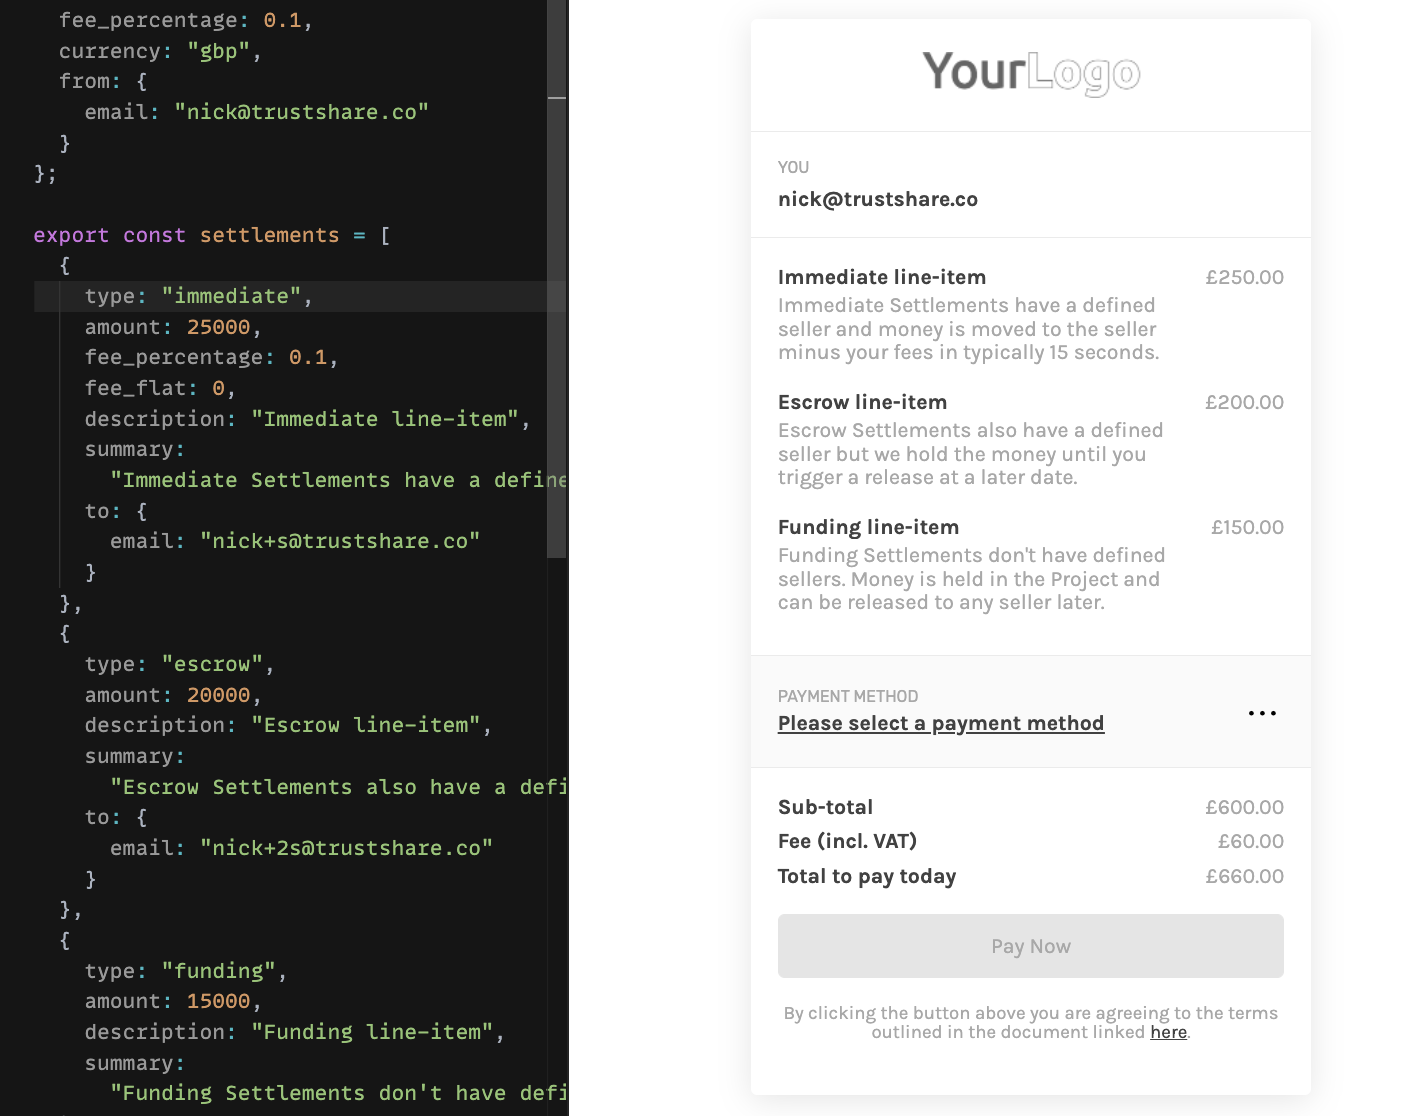Image resolution: width=1426 pixels, height=1116 pixels.
Task: Select the £250.00 line-item amount
Action: 1244,277
